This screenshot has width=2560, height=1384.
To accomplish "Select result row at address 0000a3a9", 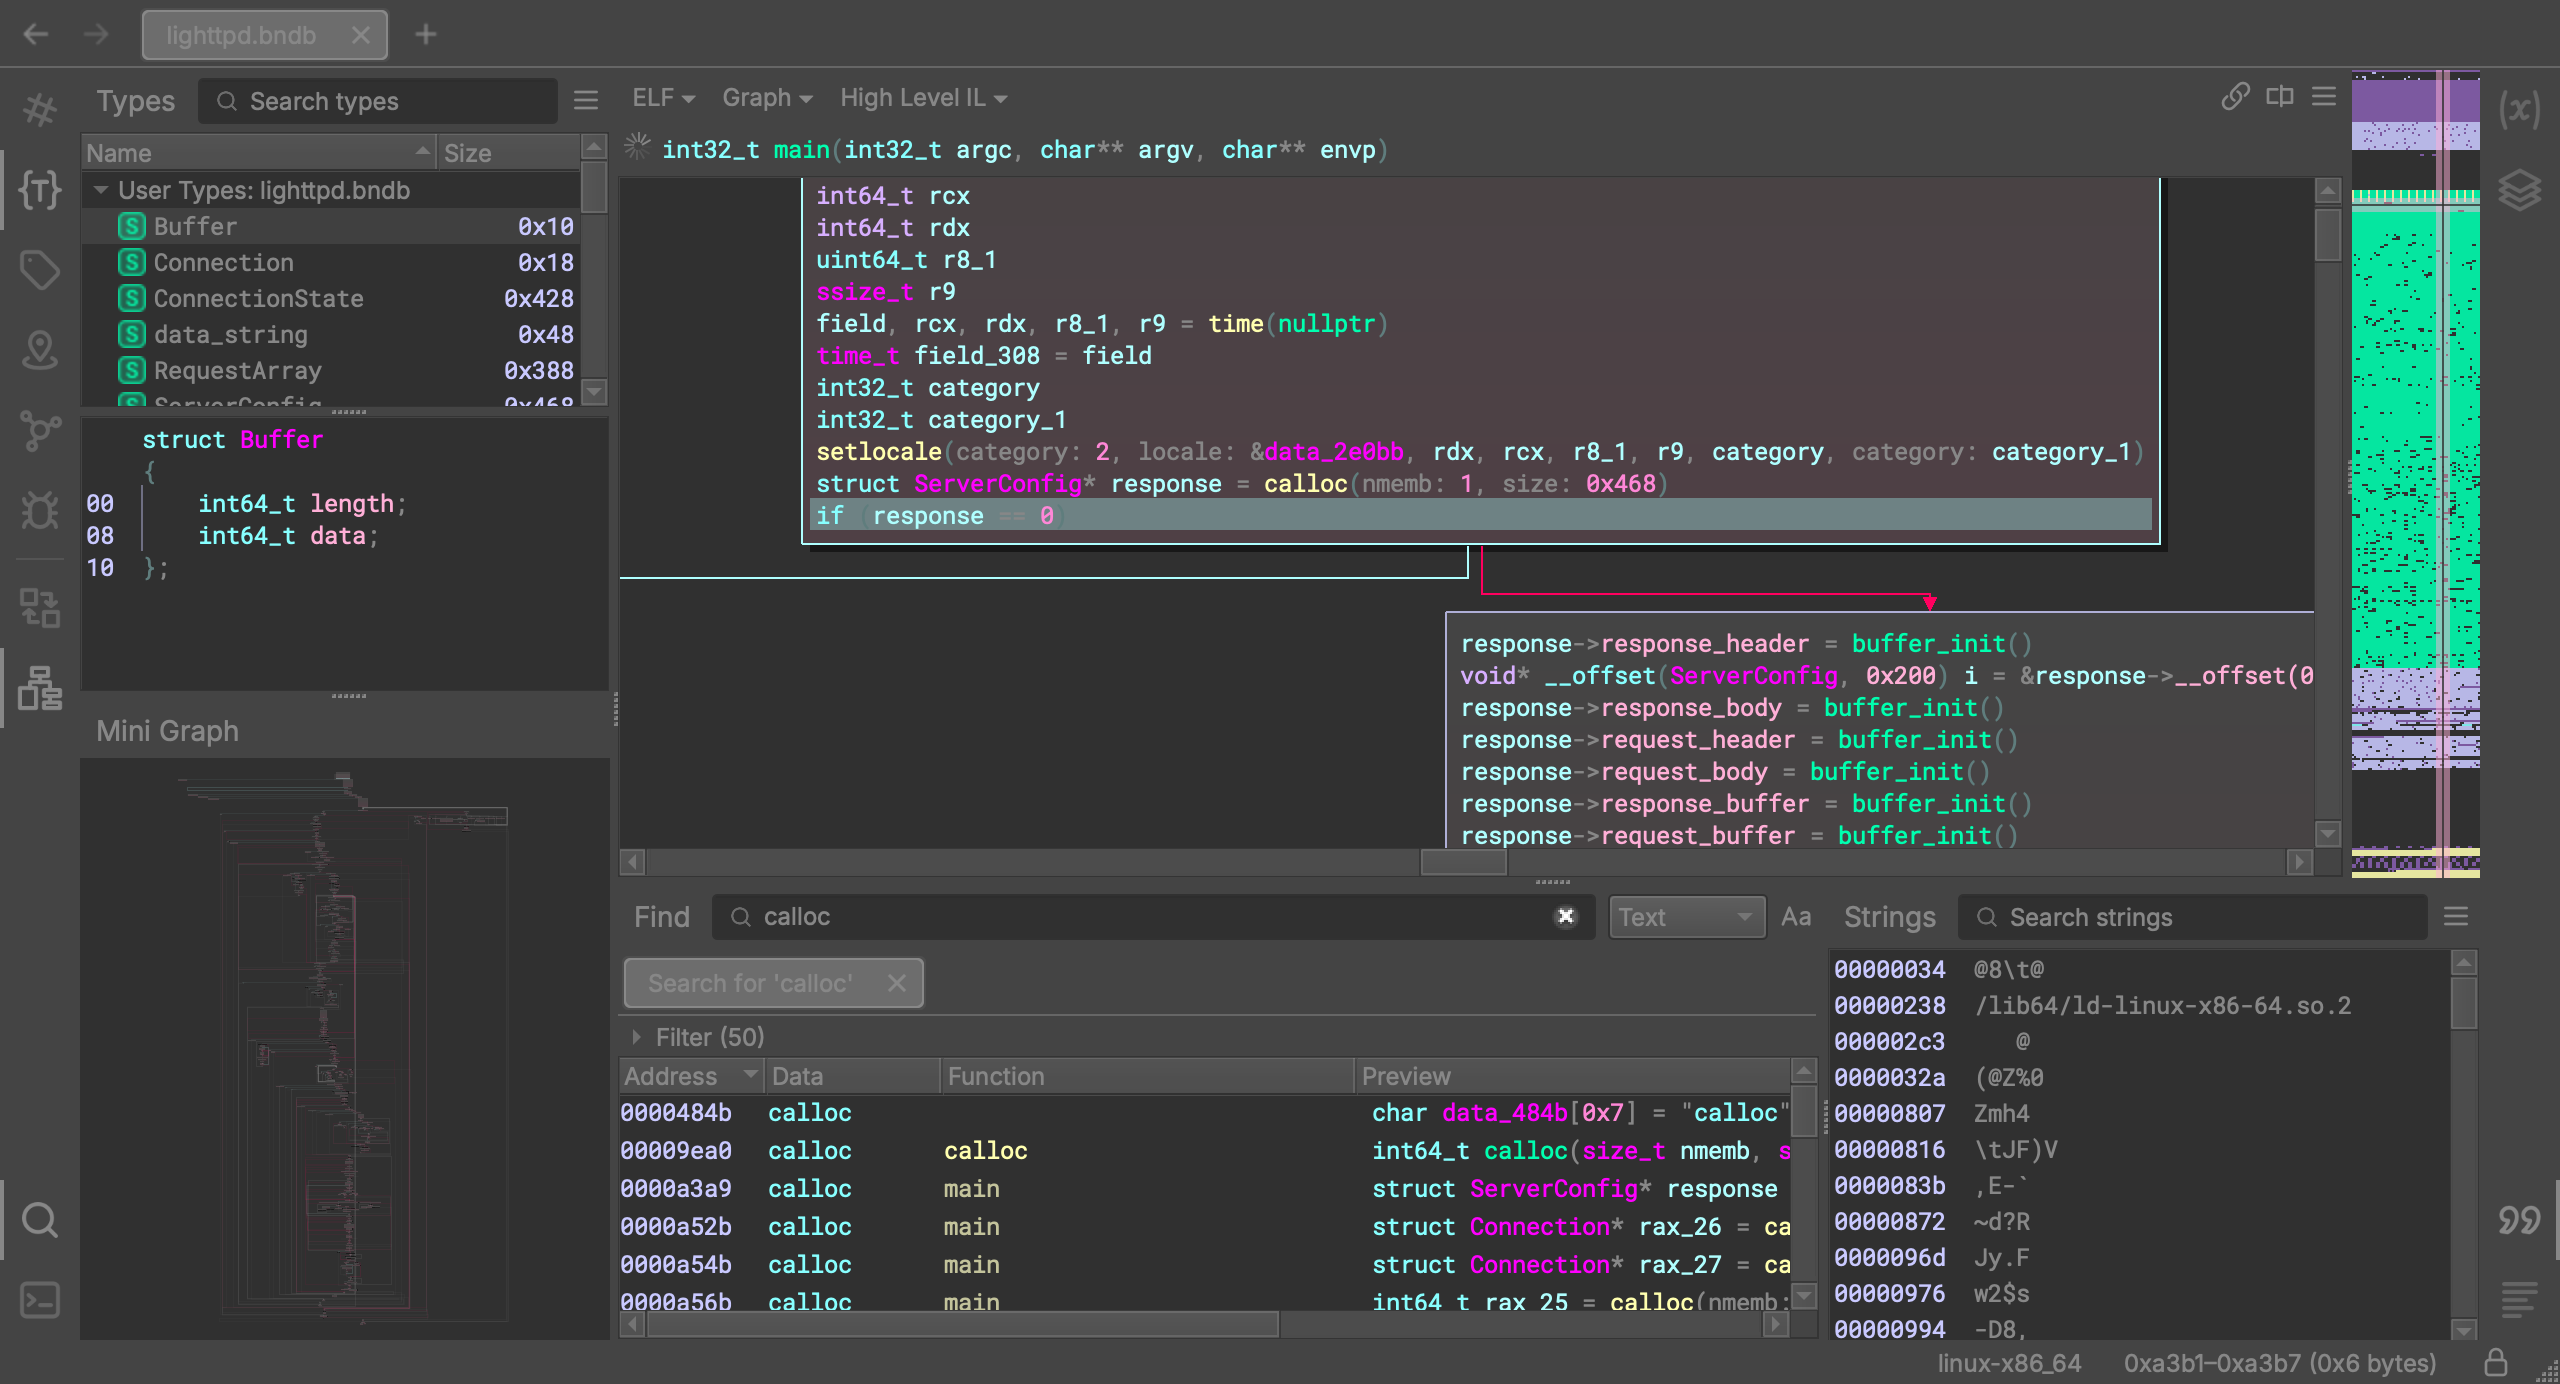I will click(1205, 1189).
